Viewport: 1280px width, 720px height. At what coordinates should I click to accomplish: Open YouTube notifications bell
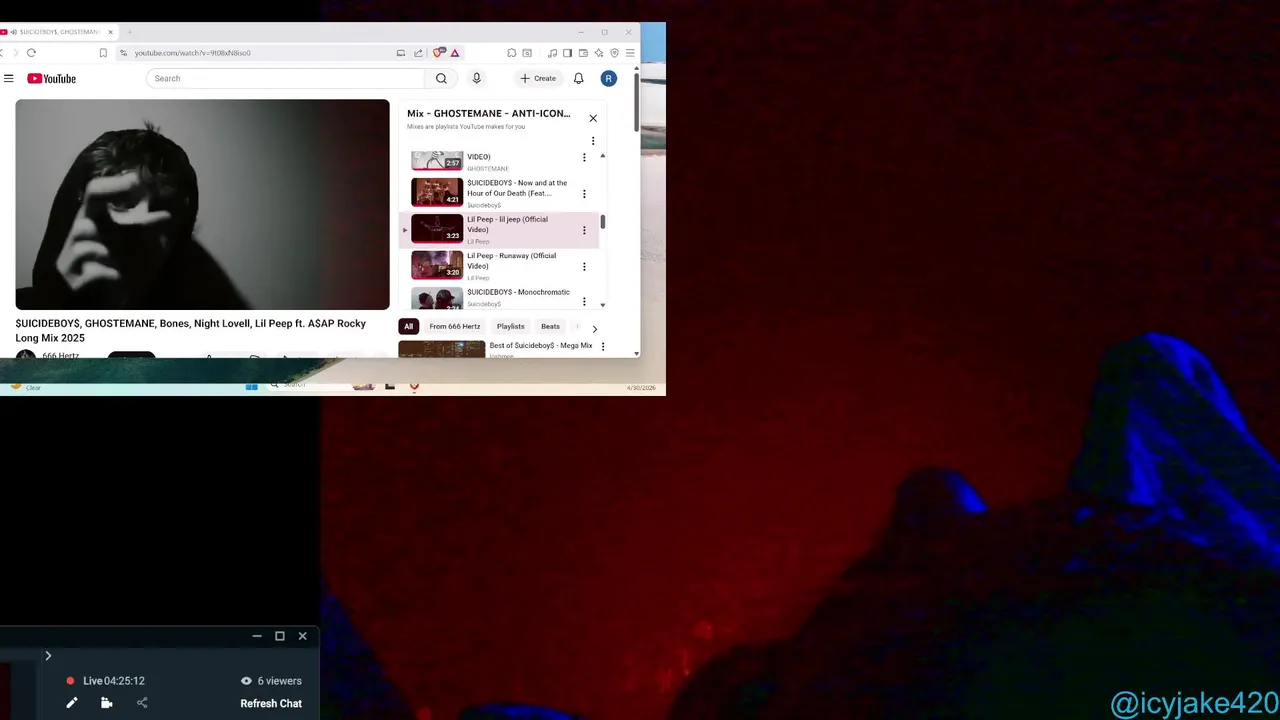click(578, 78)
